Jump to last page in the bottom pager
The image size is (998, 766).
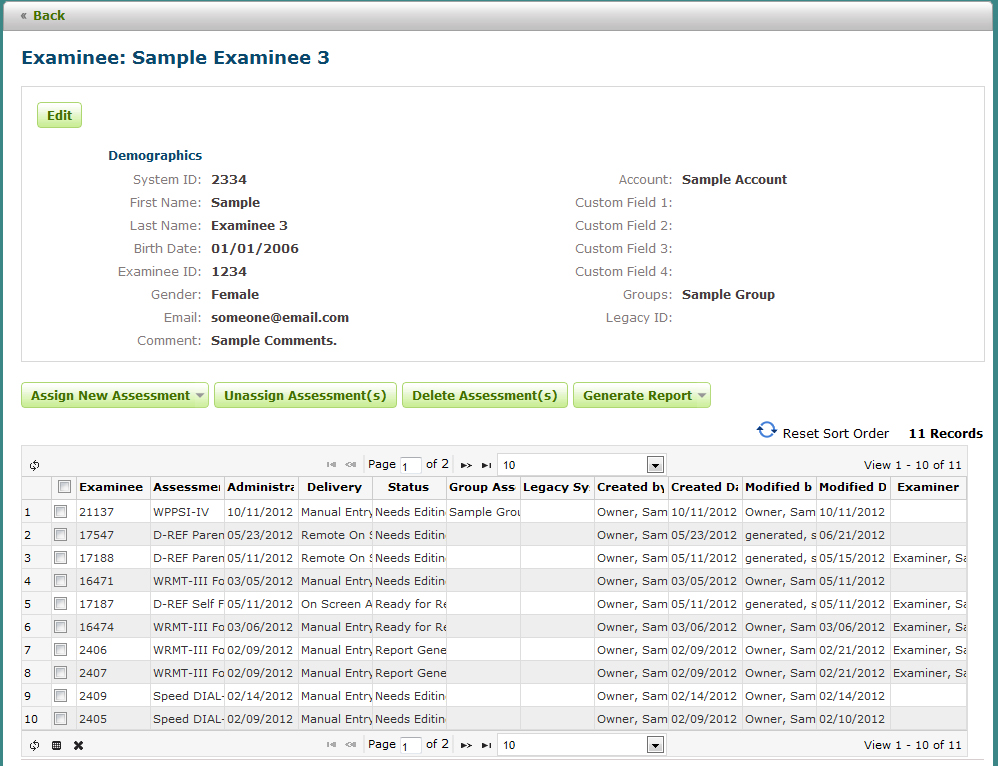(486, 745)
